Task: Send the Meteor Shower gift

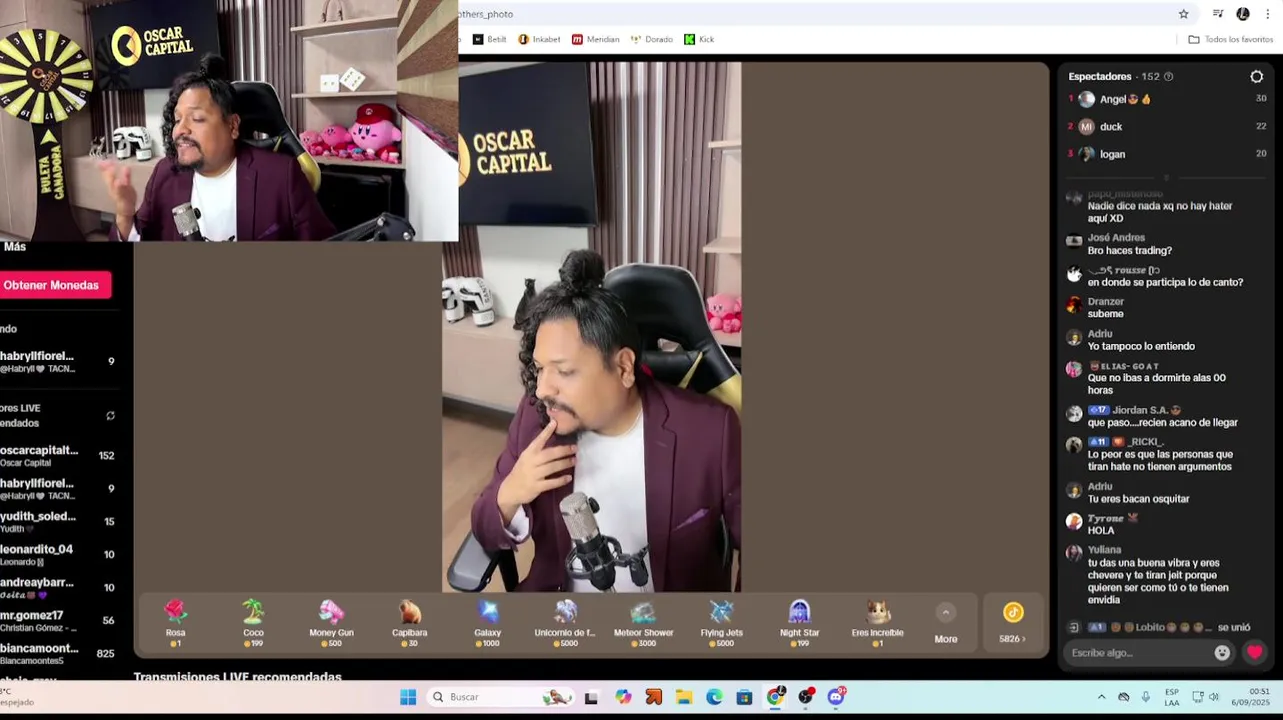Action: [x=643, y=623]
